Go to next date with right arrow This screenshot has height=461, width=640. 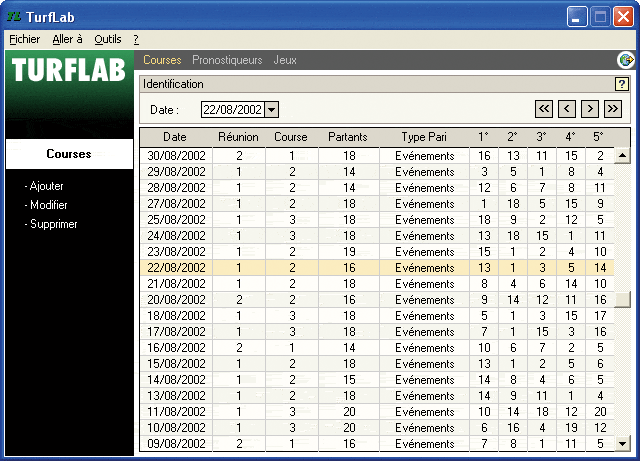point(590,109)
